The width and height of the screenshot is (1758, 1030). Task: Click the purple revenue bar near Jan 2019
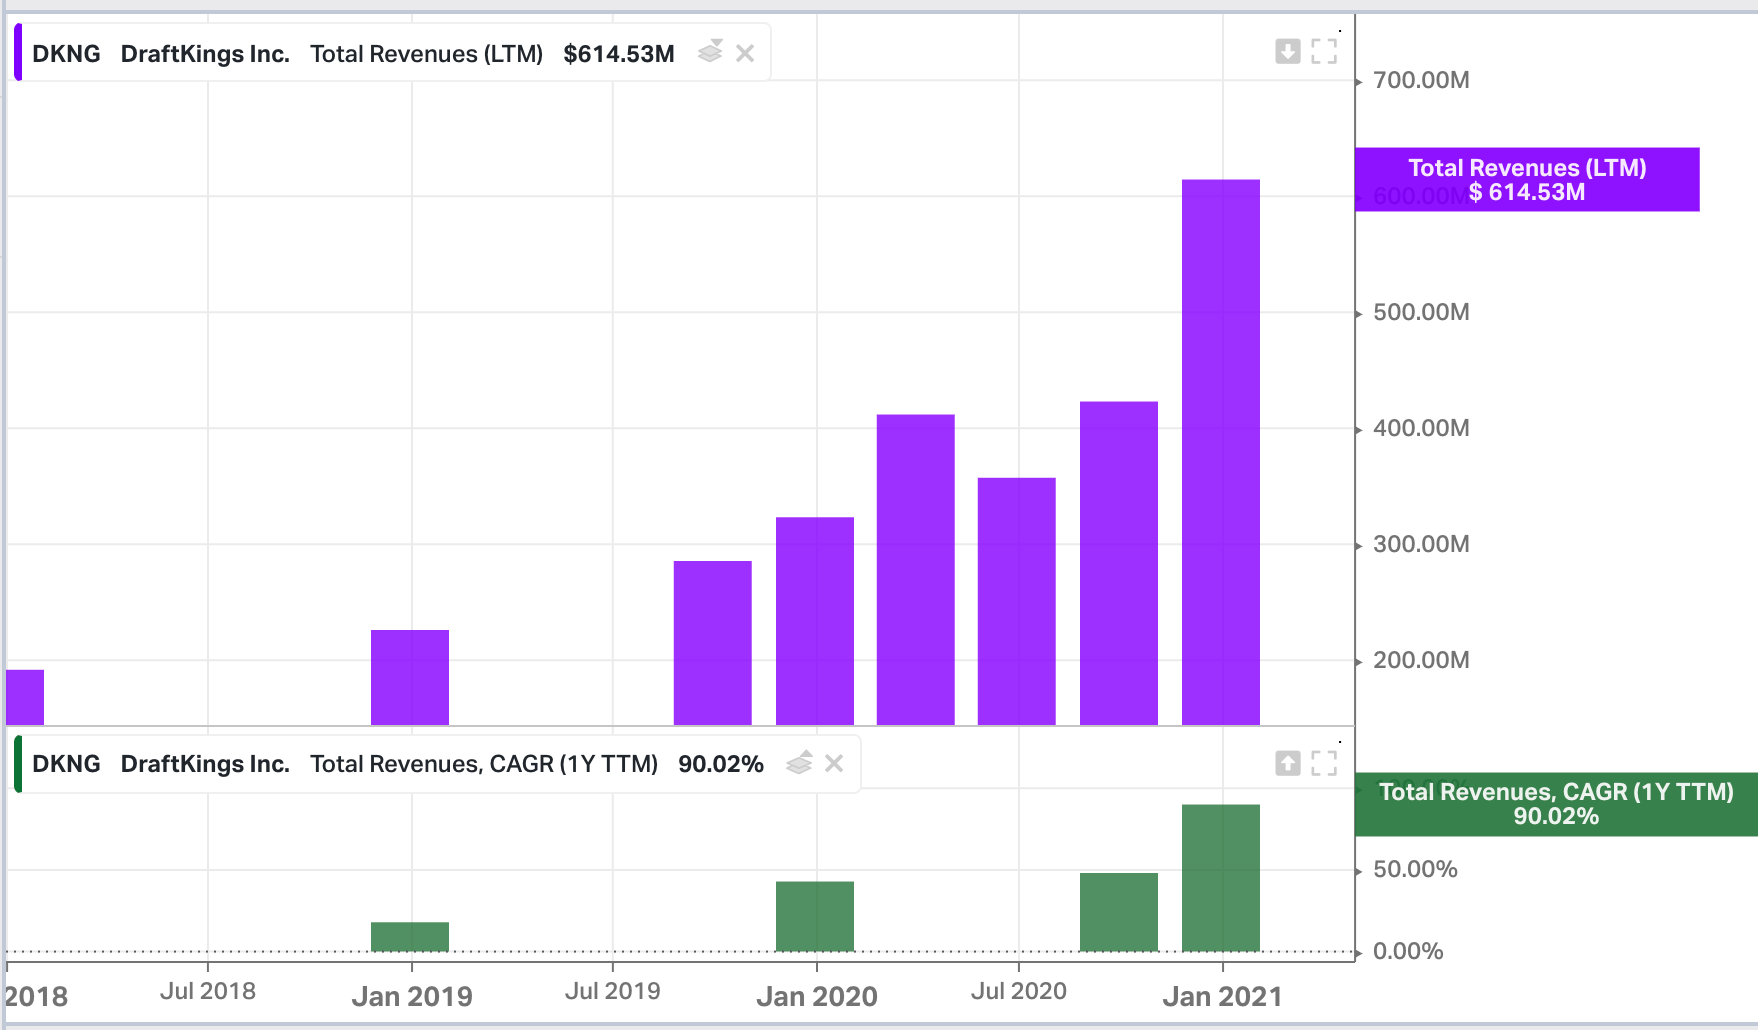click(x=410, y=677)
